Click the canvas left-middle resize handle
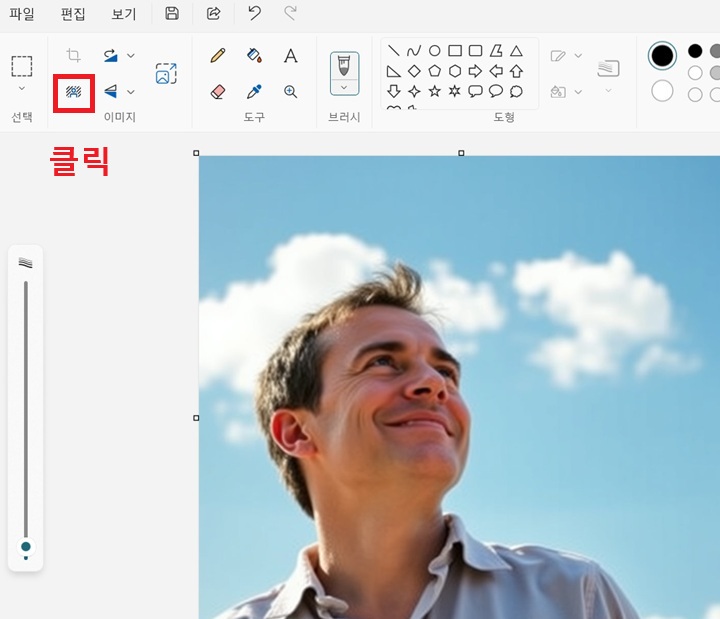Viewport: 720px width, 619px height. (x=196, y=418)
